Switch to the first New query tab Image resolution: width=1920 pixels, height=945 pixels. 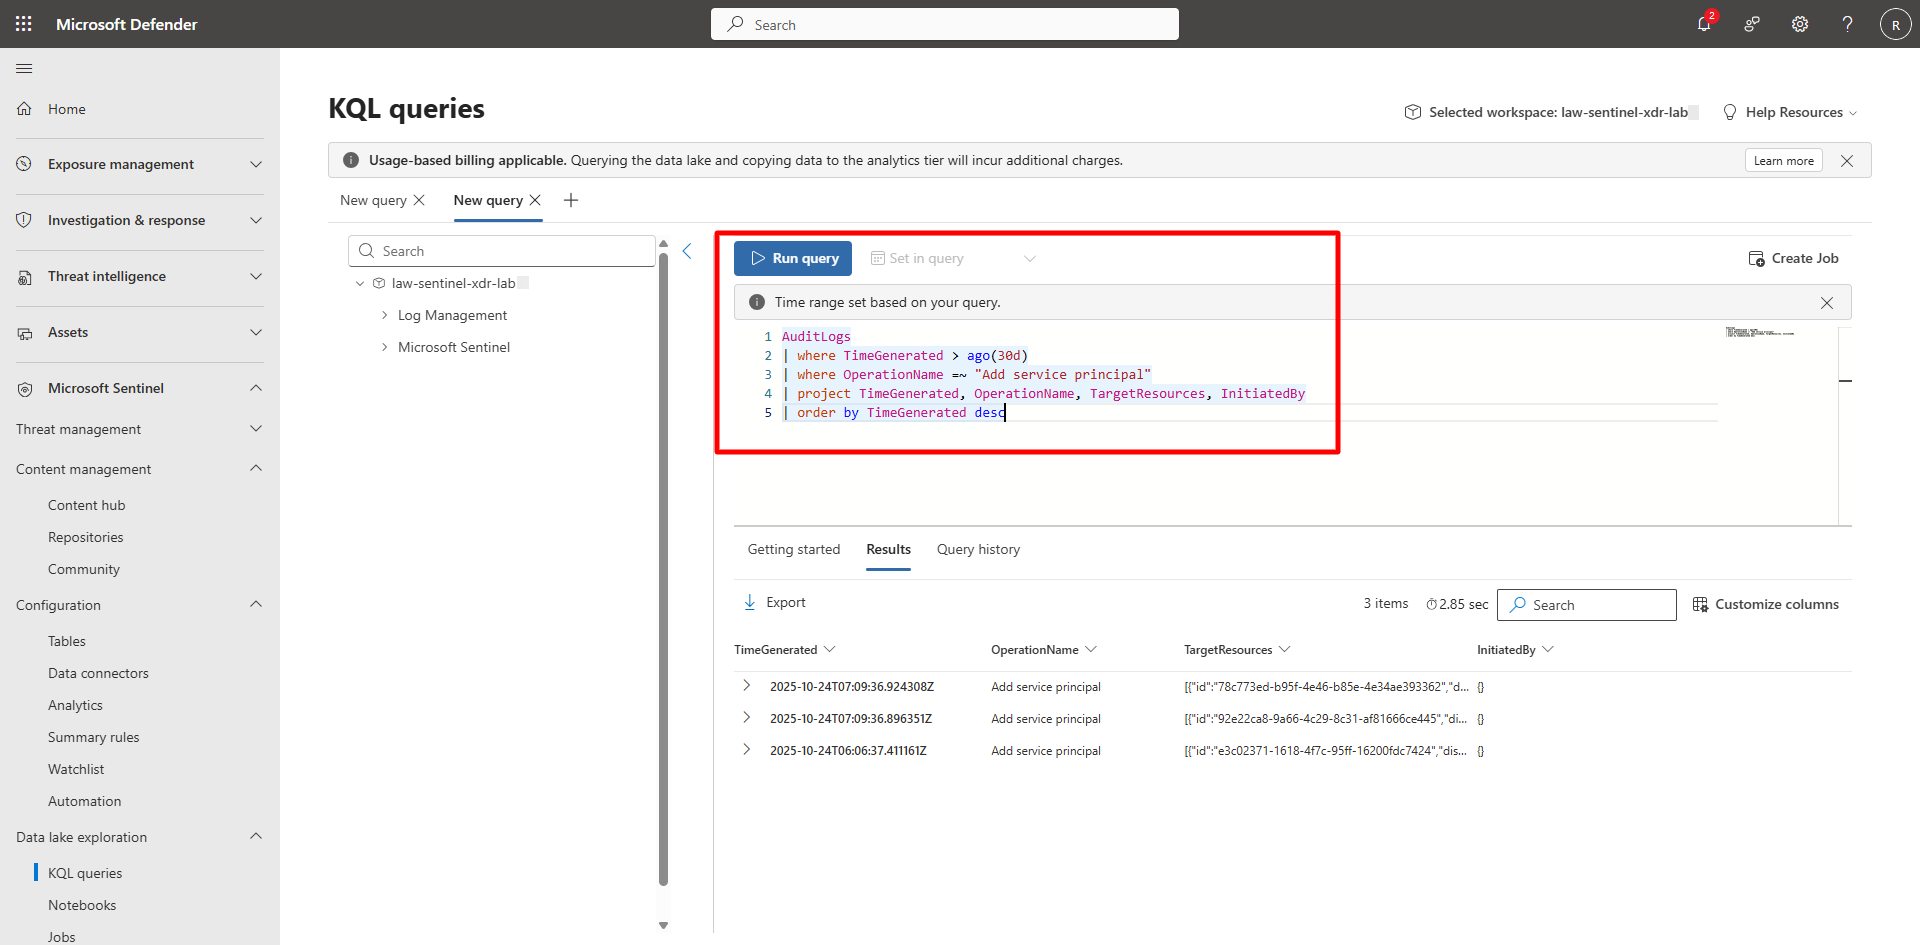pyautogui.click(x=373, y=200)
